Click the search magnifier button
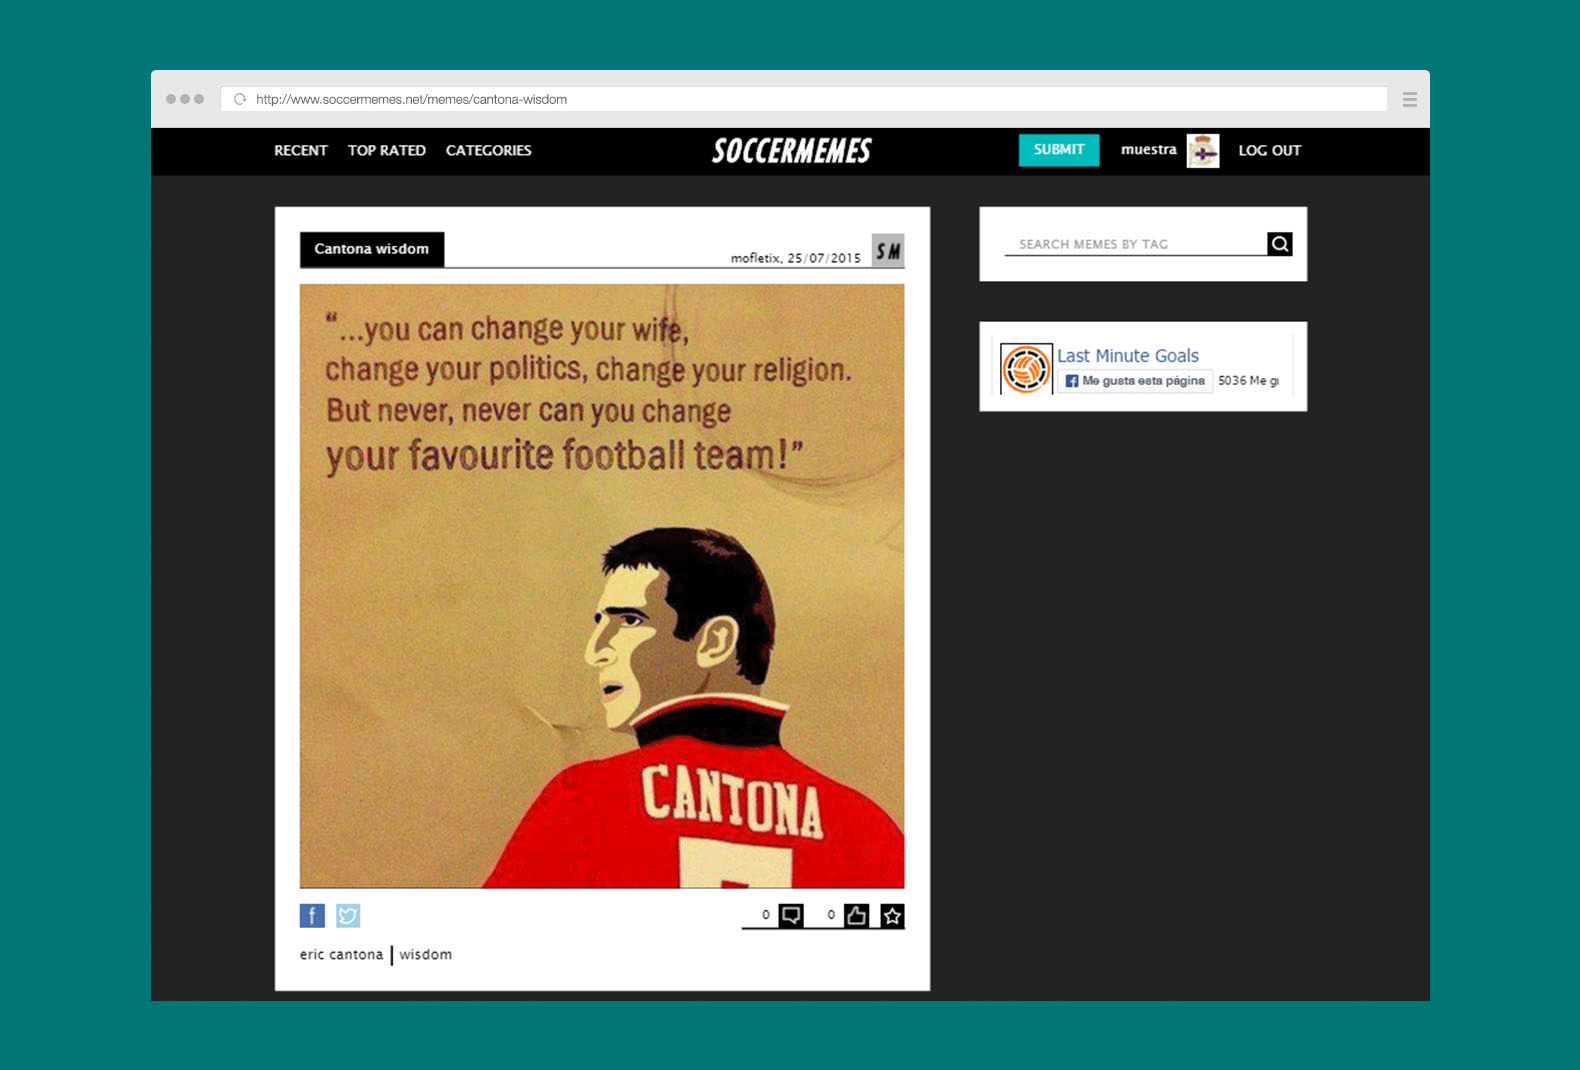1580x1070 pixels. (x=1280, y=244)
